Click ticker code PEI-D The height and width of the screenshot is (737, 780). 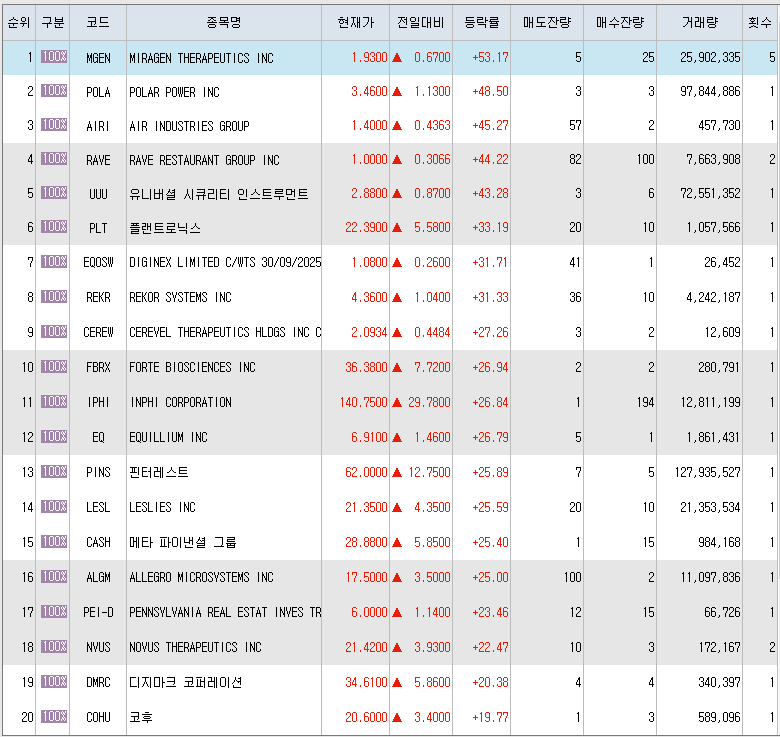(98, 612)
